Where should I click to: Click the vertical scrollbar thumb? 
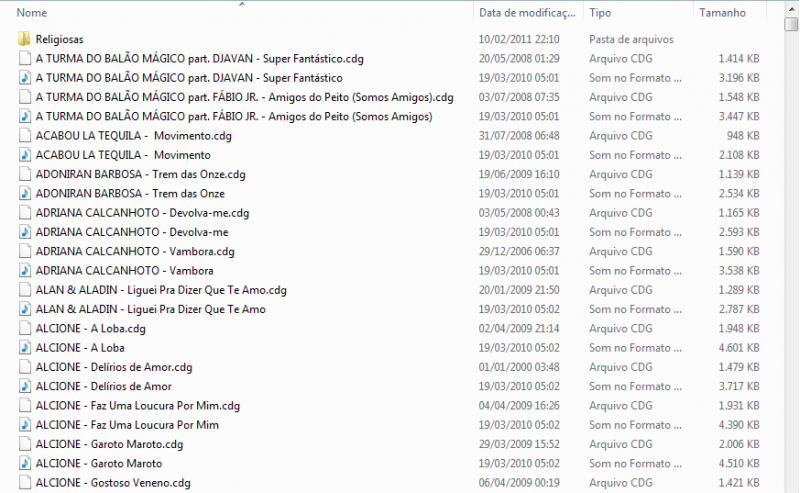tap(791, 24)
